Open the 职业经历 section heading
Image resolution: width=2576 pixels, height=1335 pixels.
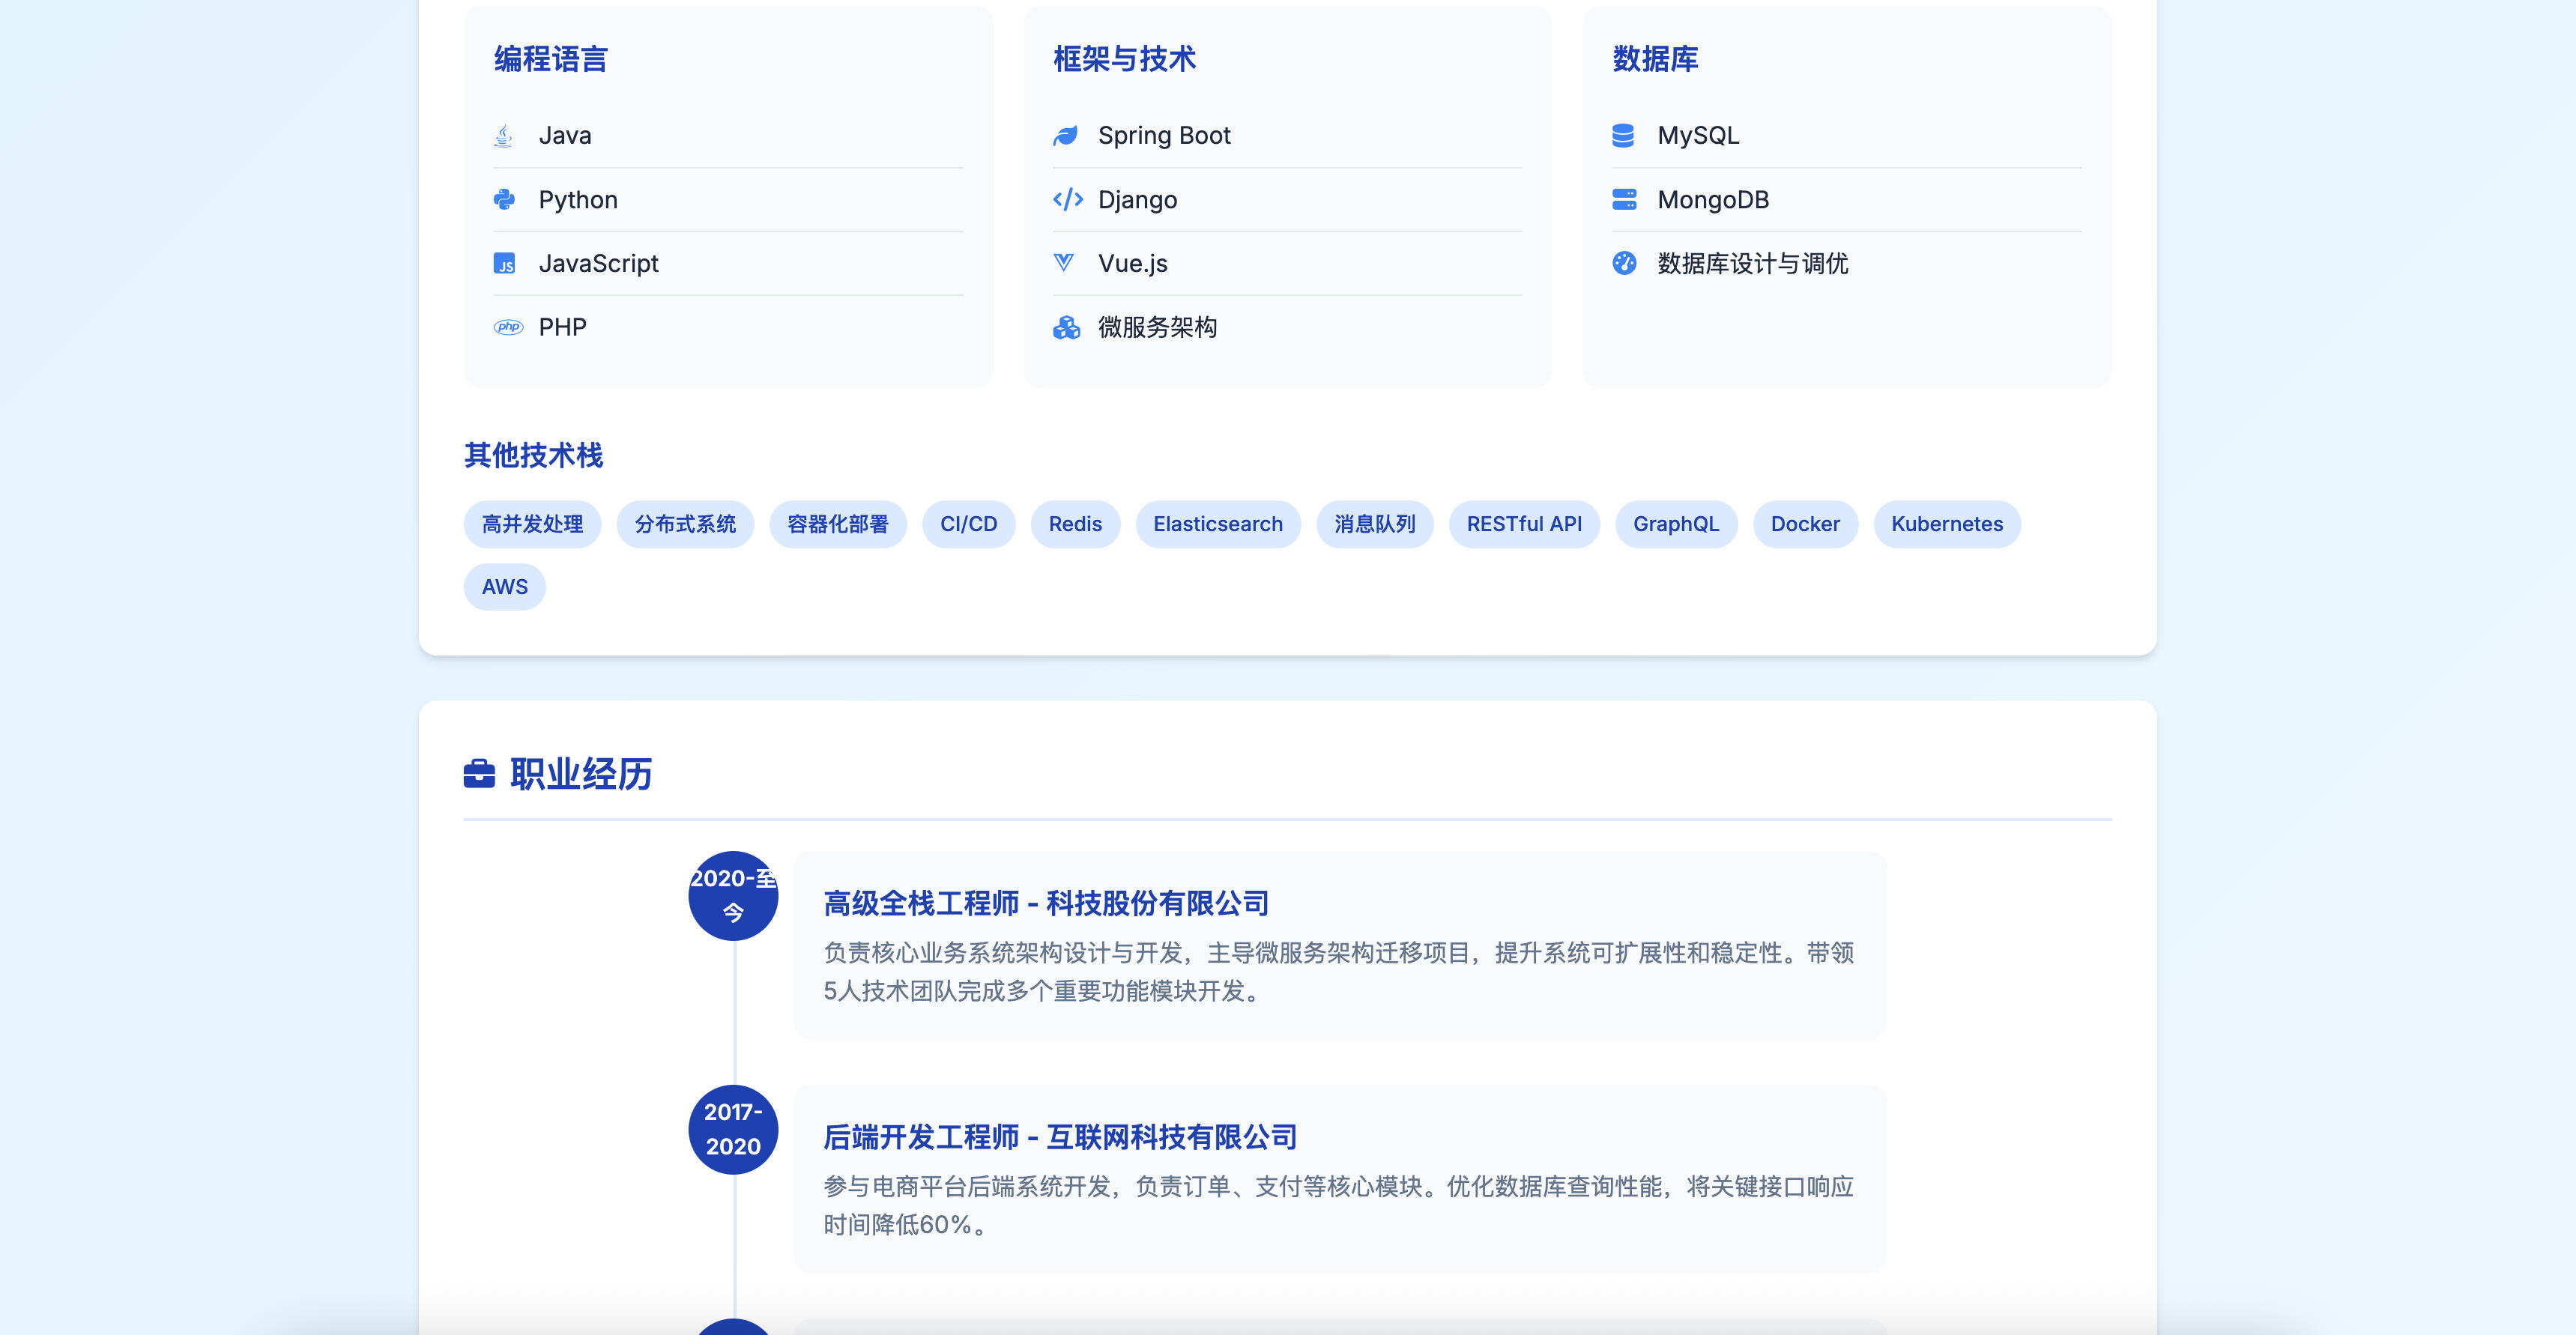tap(580, 773)
